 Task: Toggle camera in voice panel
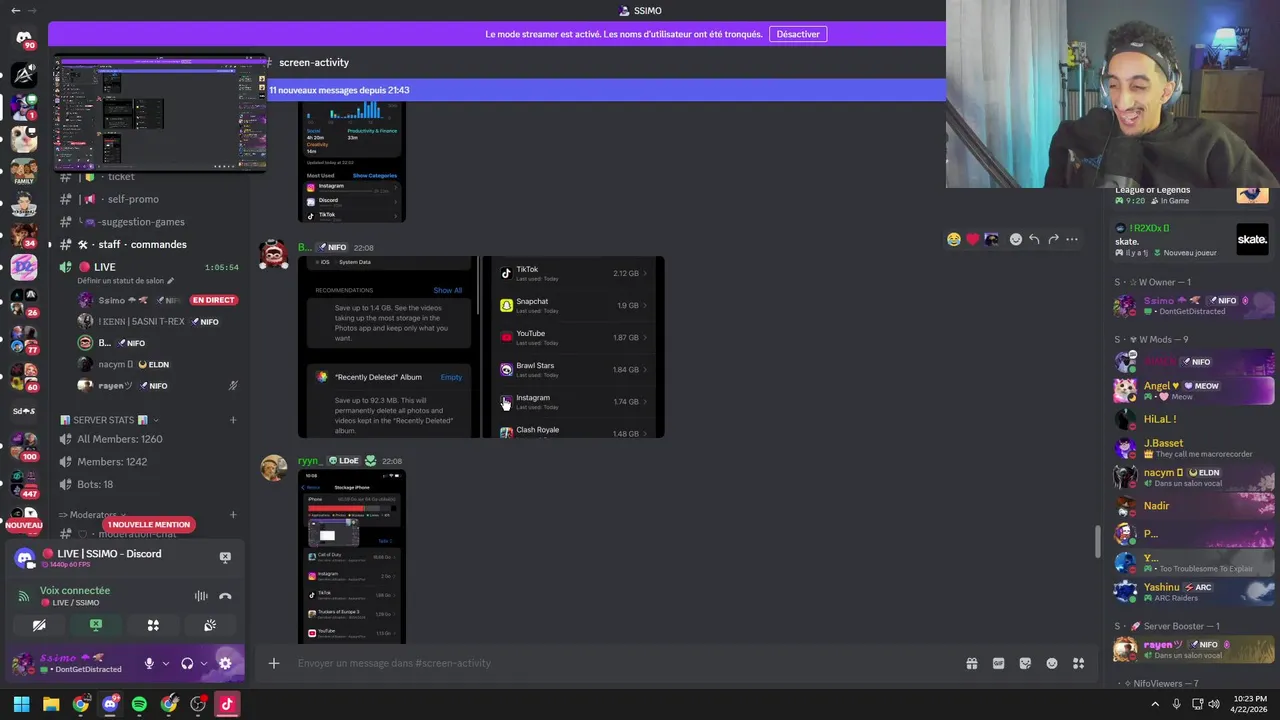pyautogui.click(x=39, y=625)
